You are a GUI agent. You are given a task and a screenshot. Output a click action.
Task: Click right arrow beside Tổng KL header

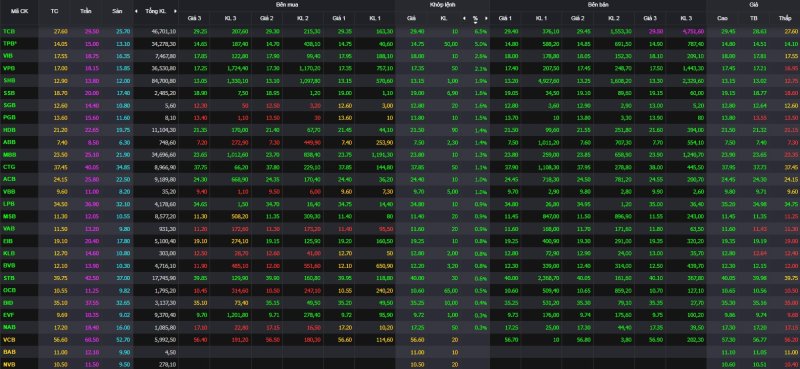(176, 11)
